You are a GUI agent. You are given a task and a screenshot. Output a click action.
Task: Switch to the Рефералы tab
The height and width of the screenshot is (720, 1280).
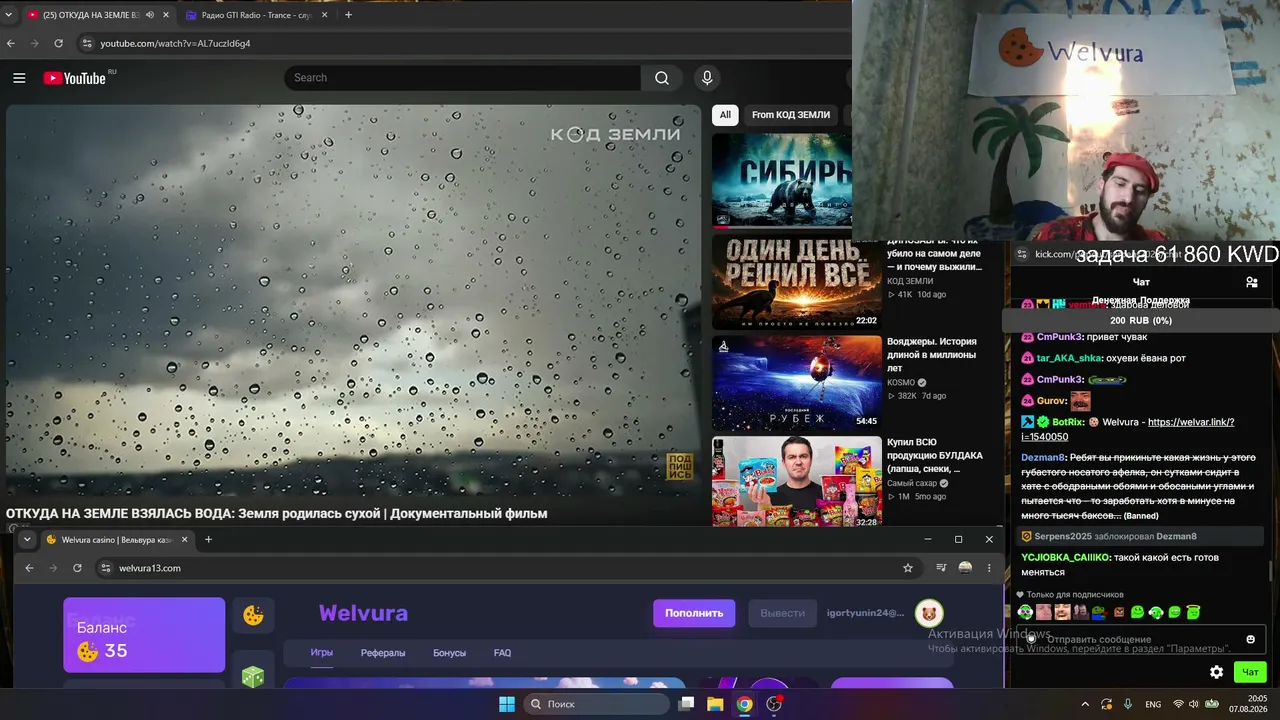click(383, 653)
